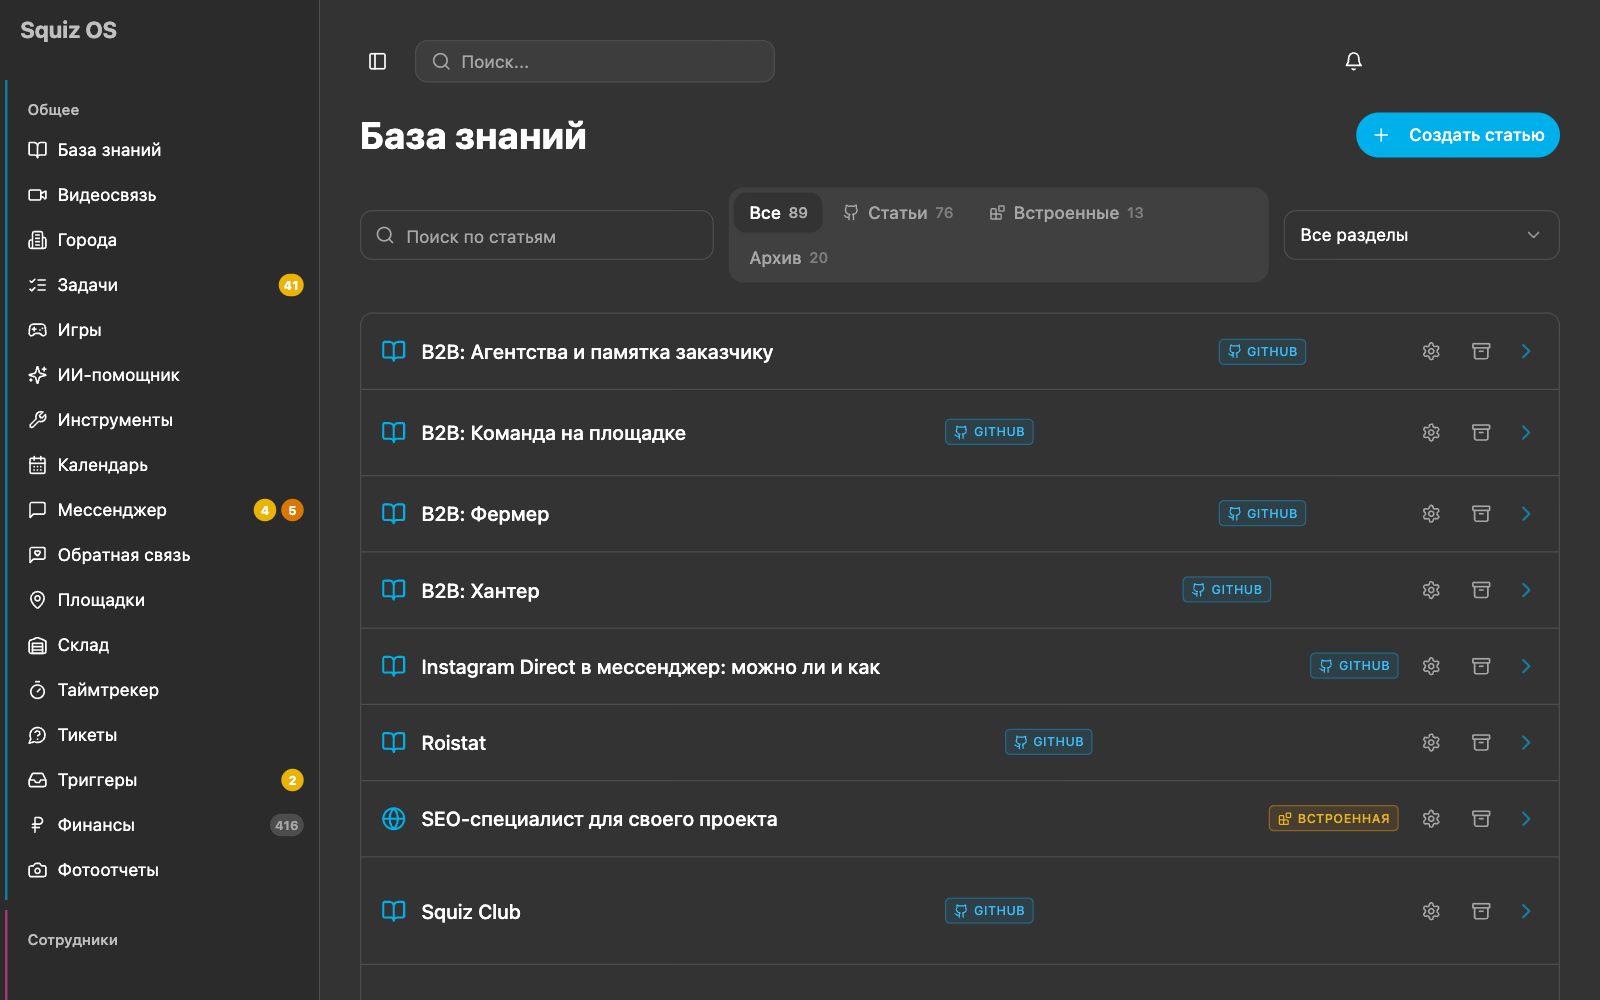Switch to Архив tab

[788, 258]
